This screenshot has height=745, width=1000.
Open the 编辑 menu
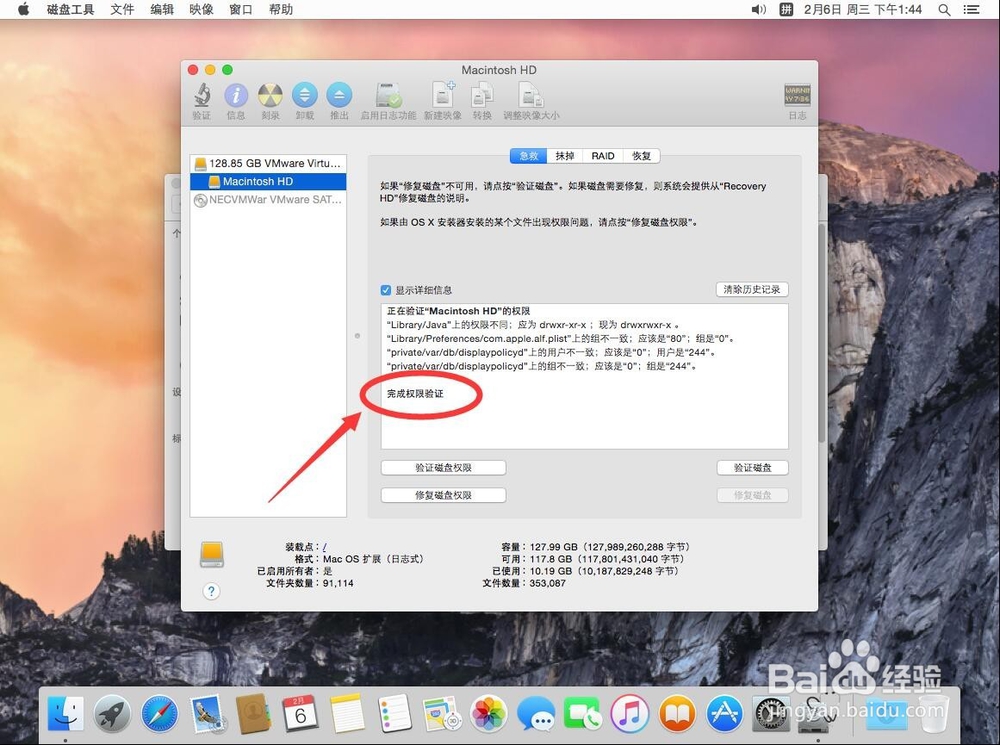click(162, 10)
